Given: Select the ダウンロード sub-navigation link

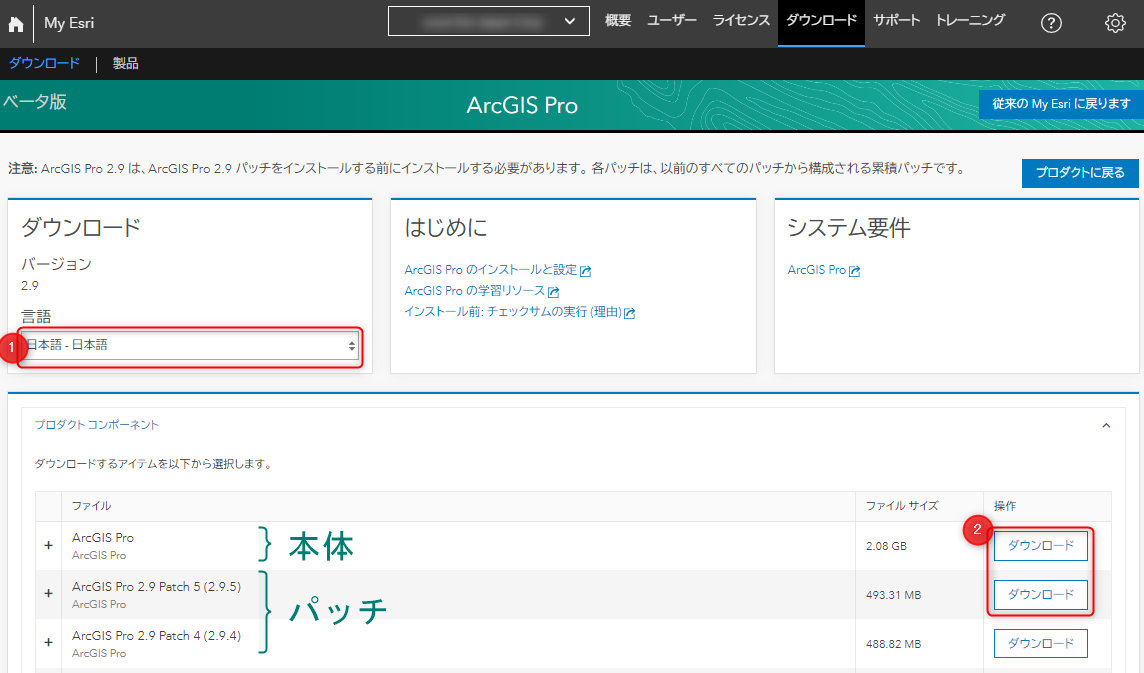Looking at the screenshot, I should click(44, 64).
